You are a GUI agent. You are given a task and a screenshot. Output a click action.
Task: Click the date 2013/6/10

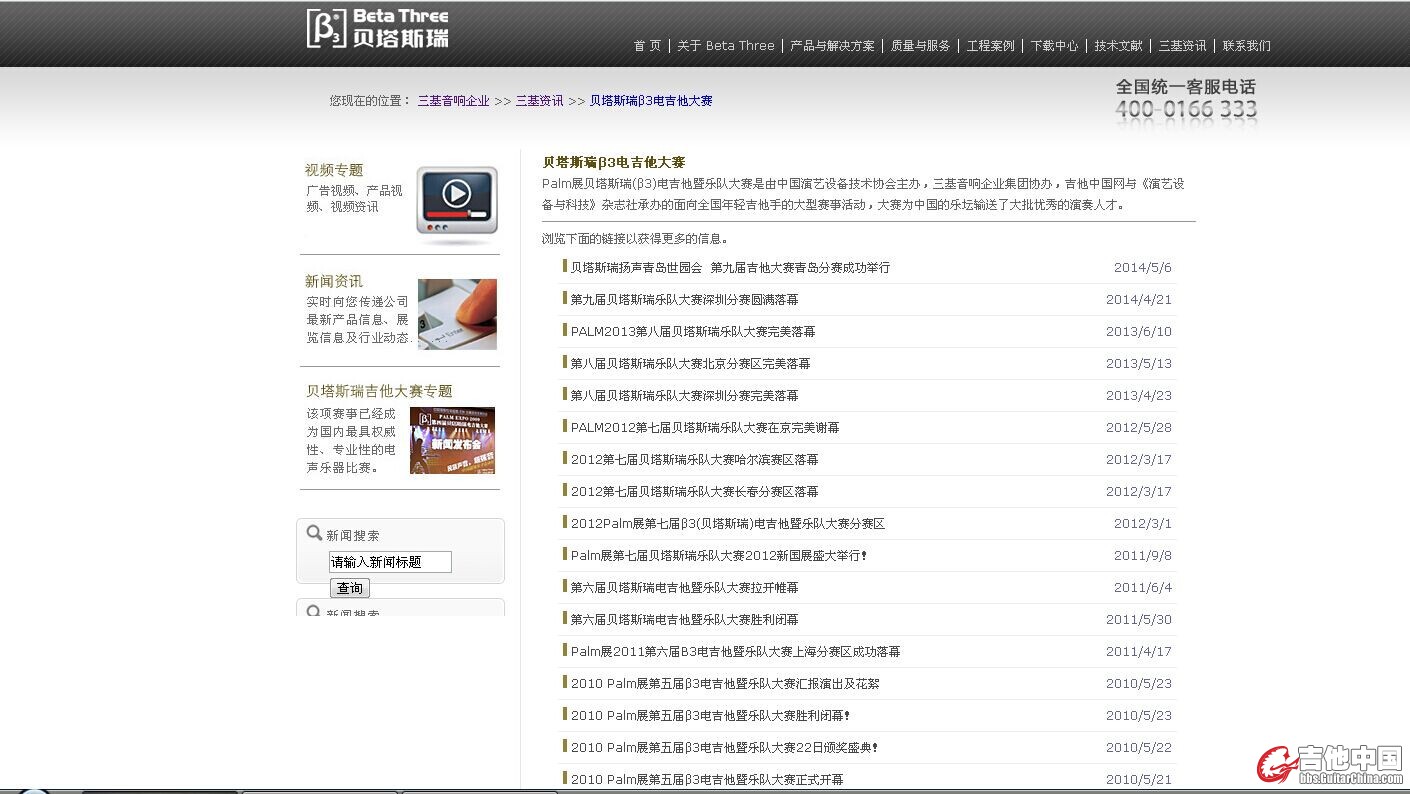coord(1139,332)
